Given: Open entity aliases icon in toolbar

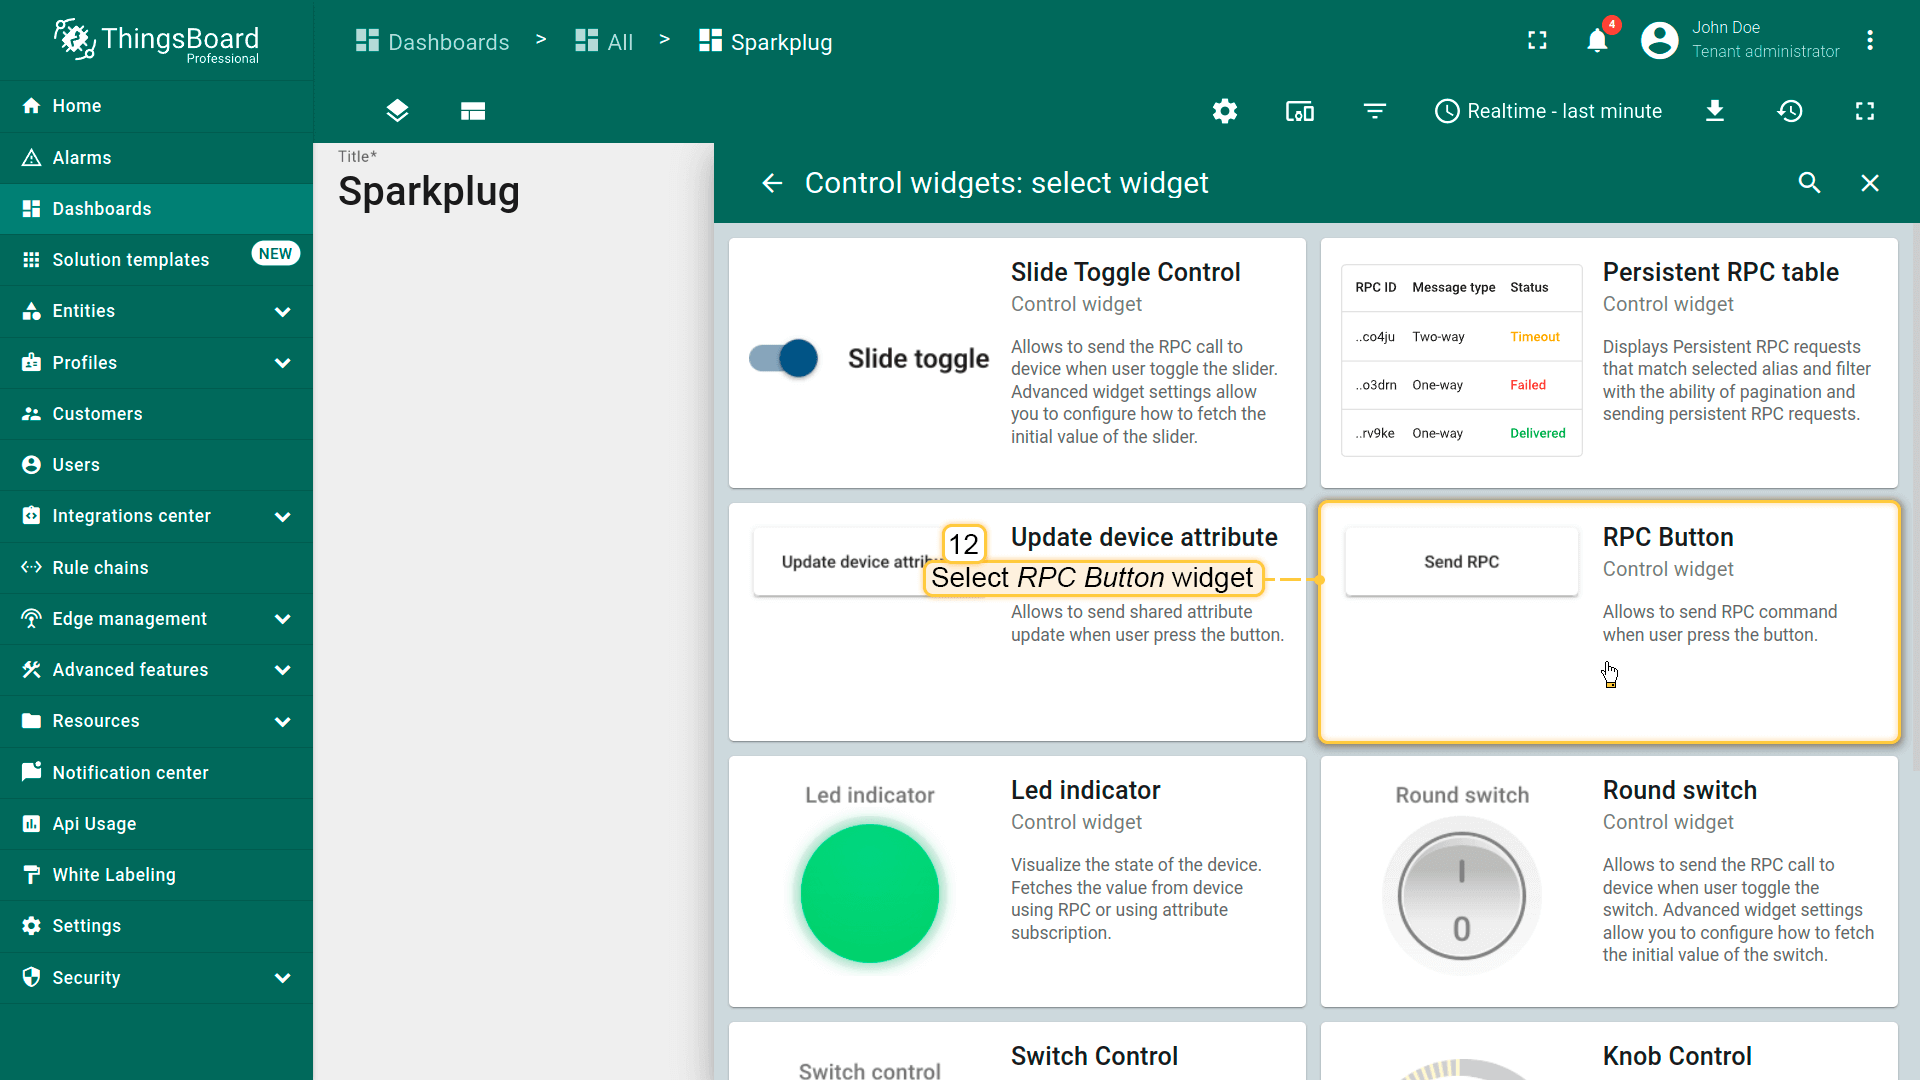Looking at the screenshot, I should click(1299, 111).
